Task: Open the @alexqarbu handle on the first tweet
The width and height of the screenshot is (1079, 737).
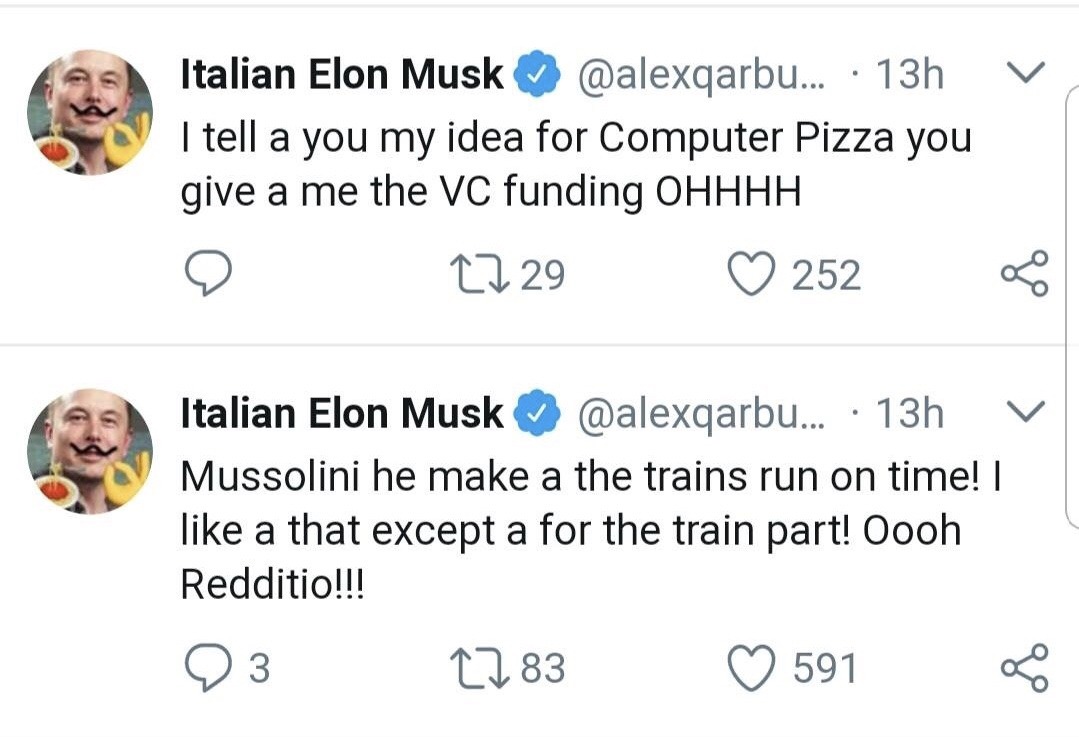Action: tap(697, 76)
